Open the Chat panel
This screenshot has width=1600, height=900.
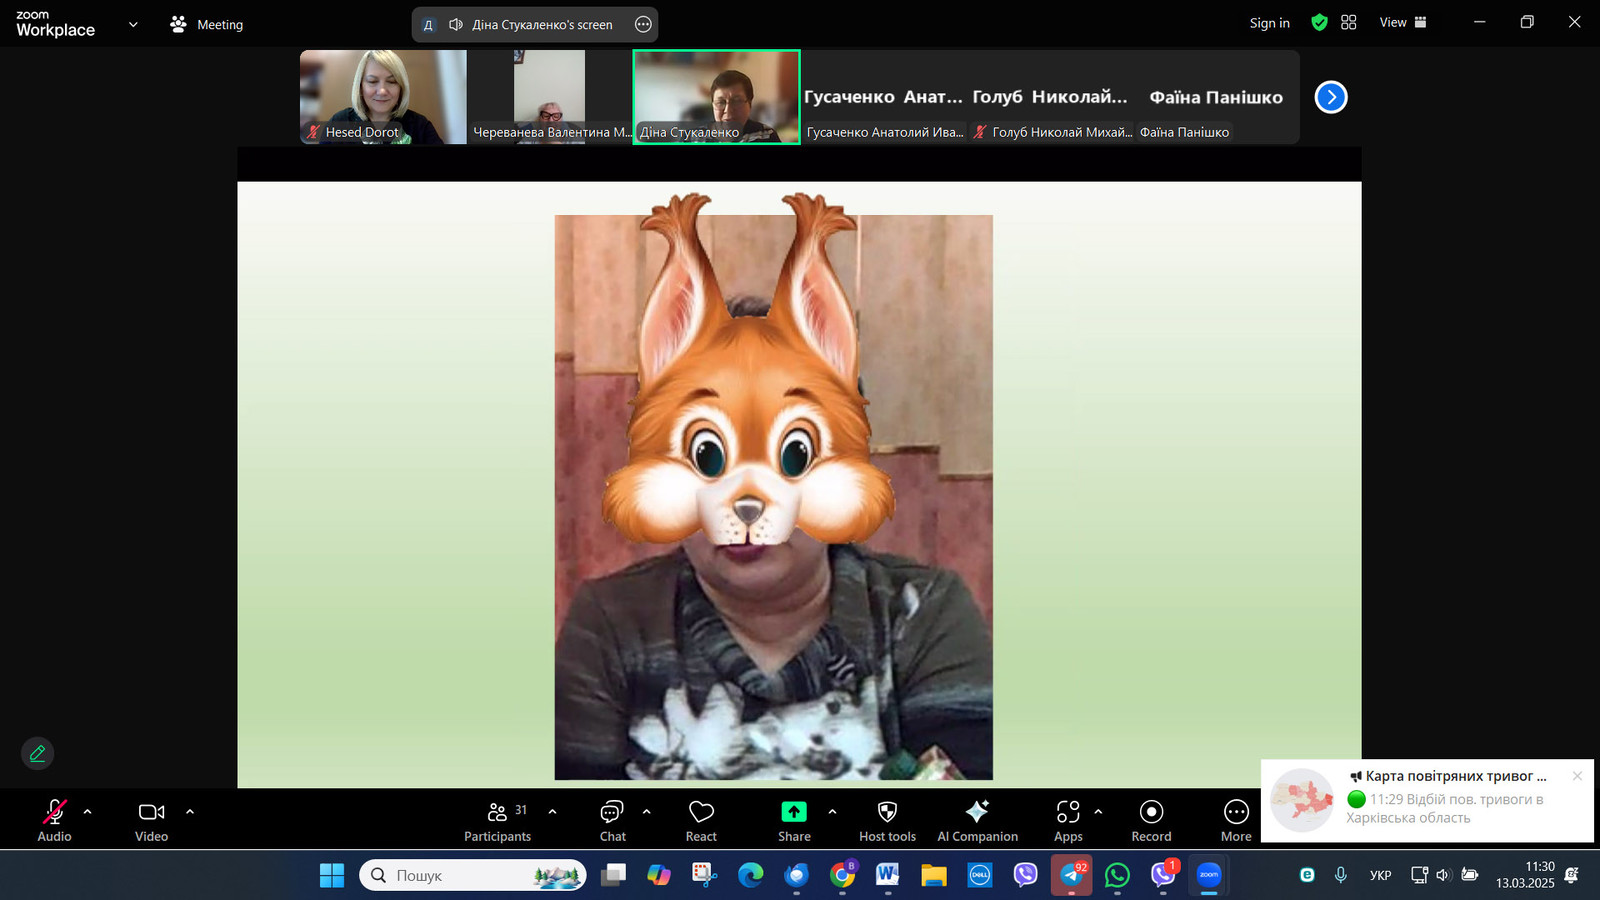click(612, 821)
